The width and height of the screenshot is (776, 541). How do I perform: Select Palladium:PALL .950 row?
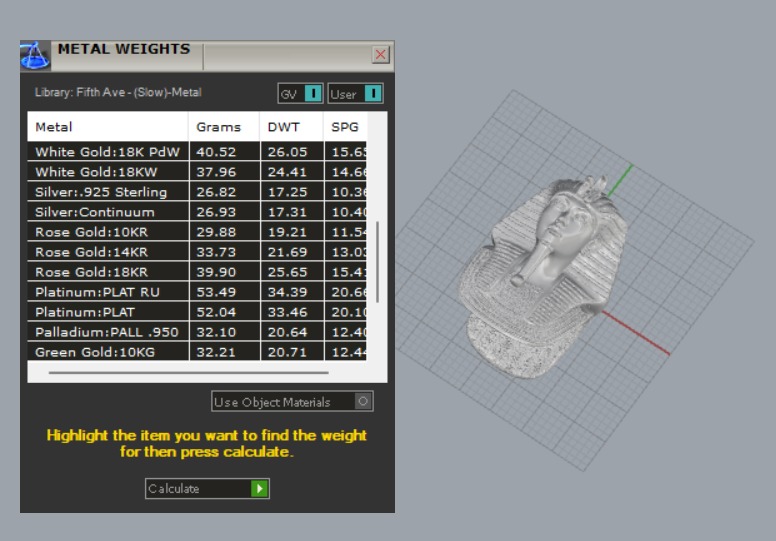tap(197, 332)
